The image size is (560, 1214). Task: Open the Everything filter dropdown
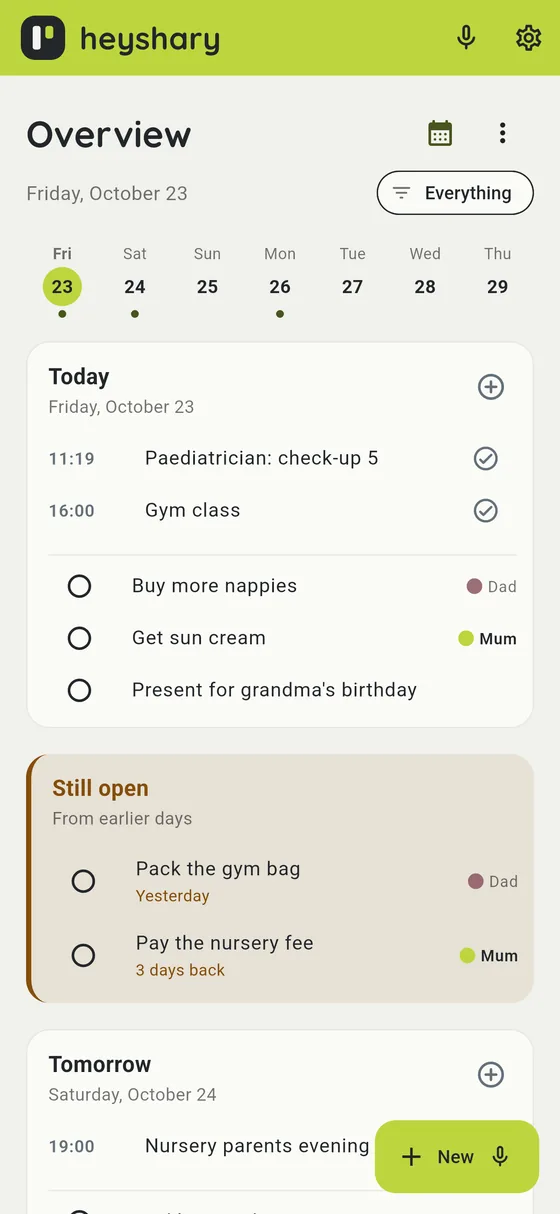click(455, 193)
